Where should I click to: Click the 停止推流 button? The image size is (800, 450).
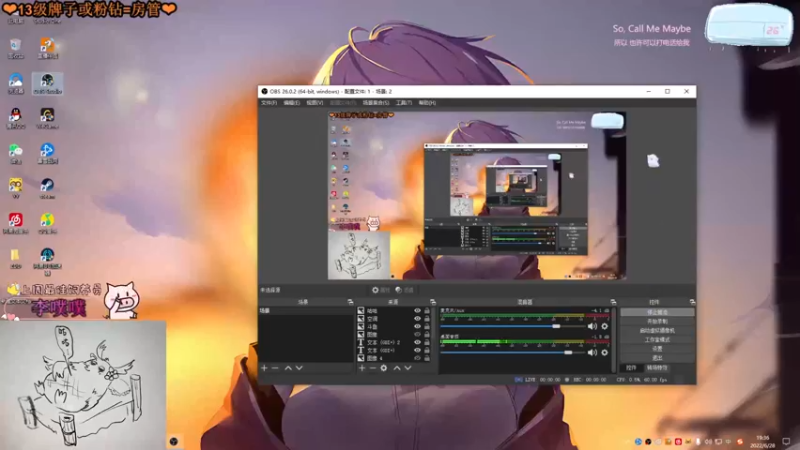(657, 312)
